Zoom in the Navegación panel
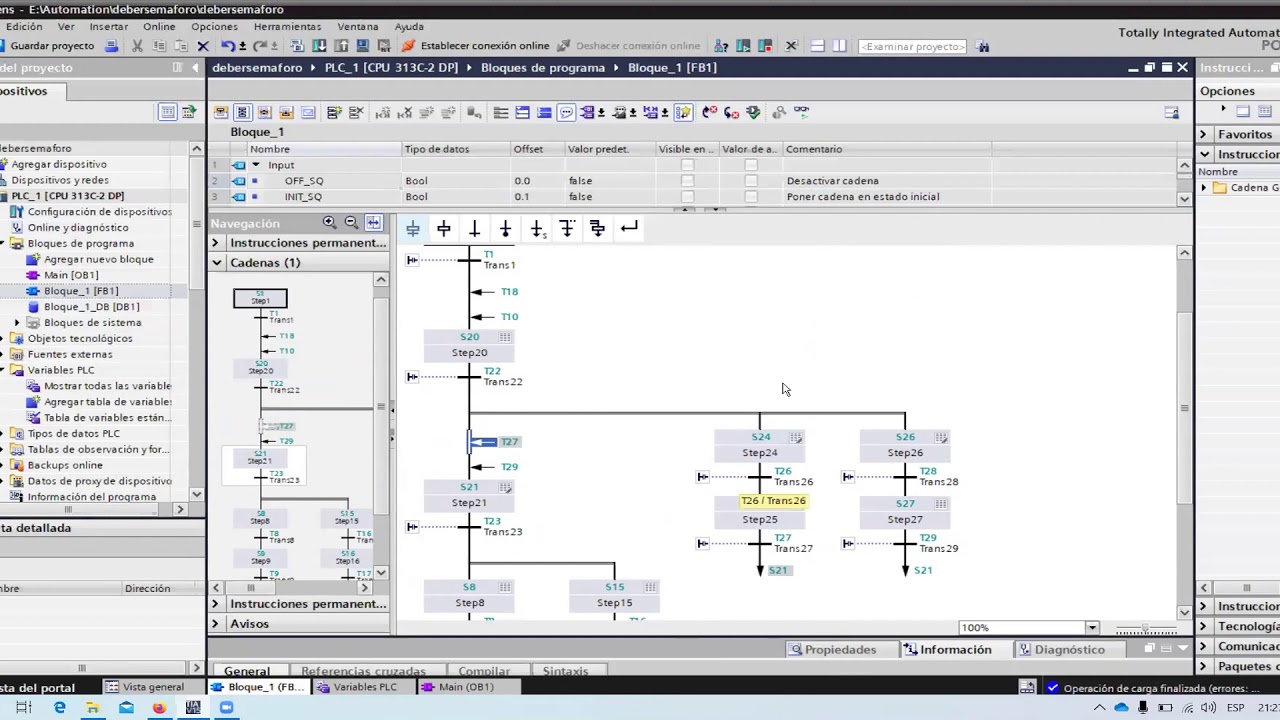The height and width of the screenshot is (720, 1280). pyautogui.click(x=329, y=223)
